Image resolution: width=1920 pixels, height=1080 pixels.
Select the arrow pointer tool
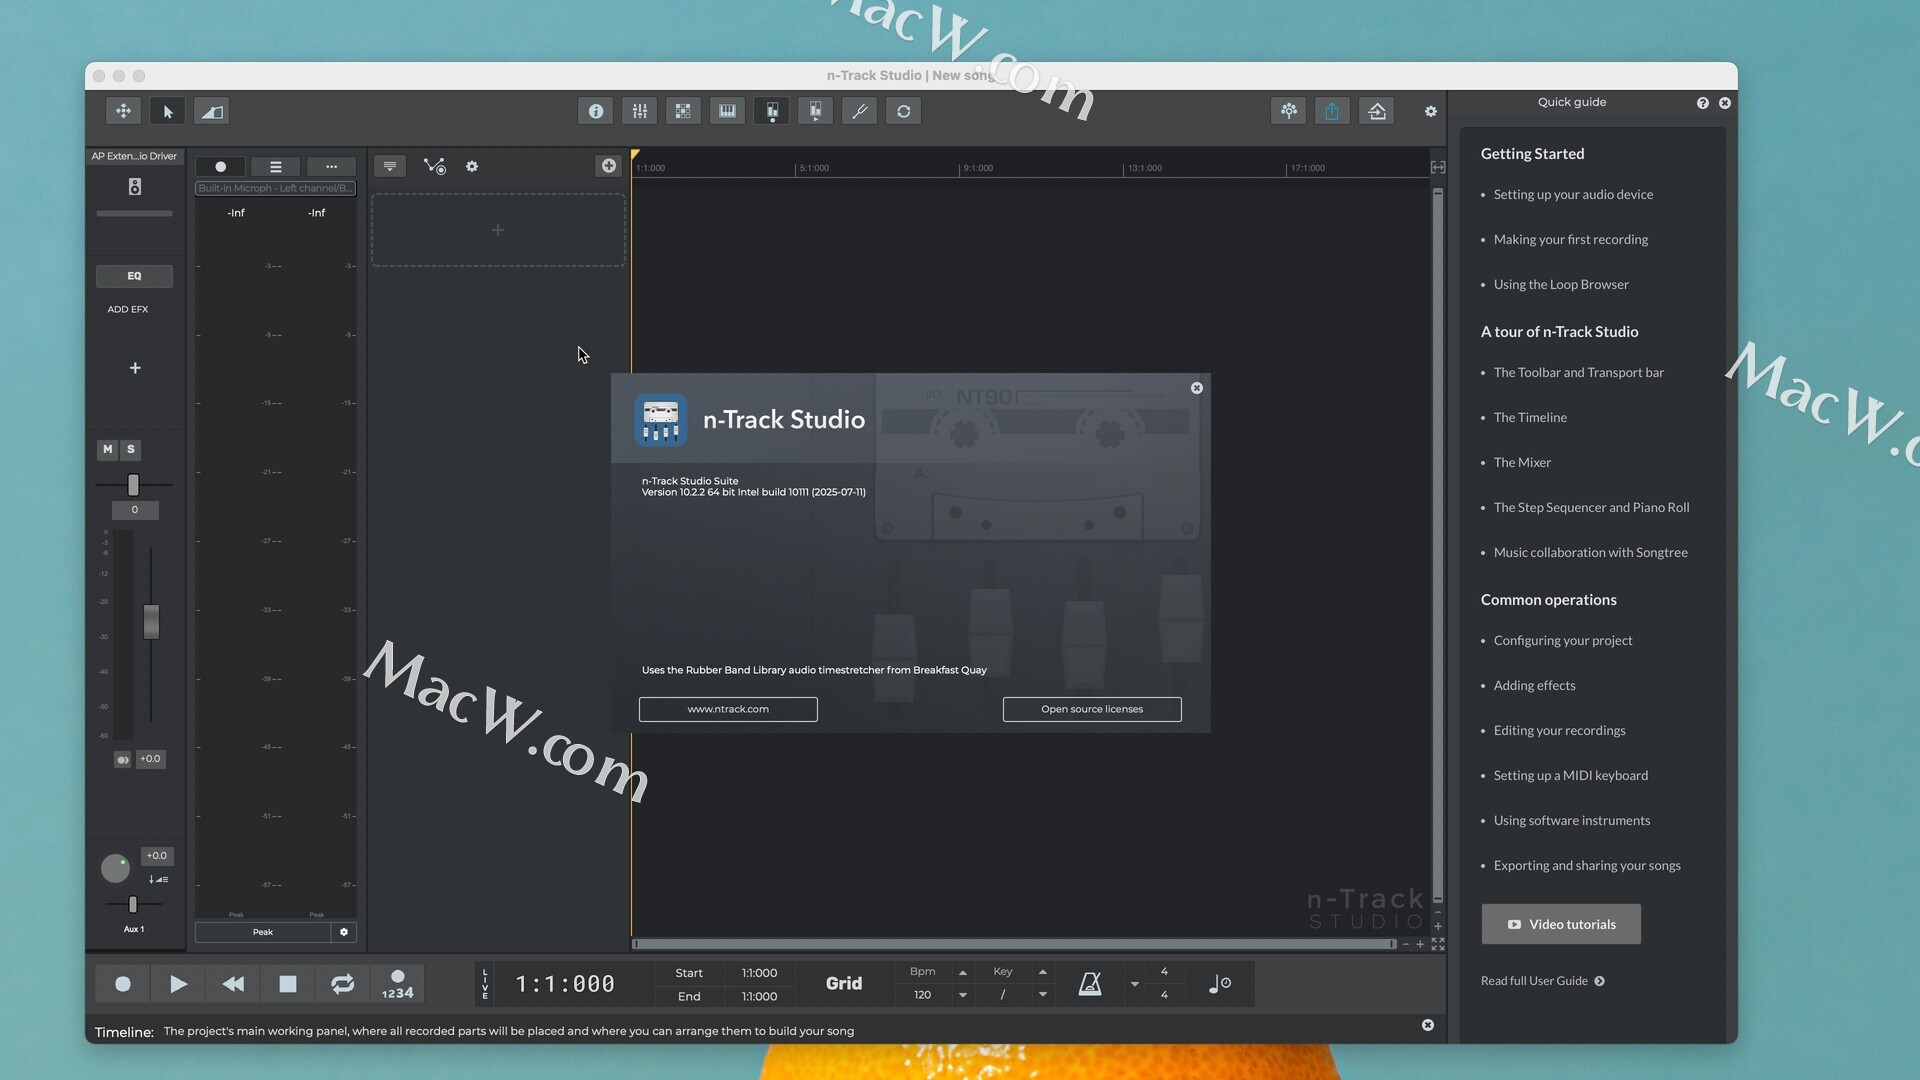(168, 111)
